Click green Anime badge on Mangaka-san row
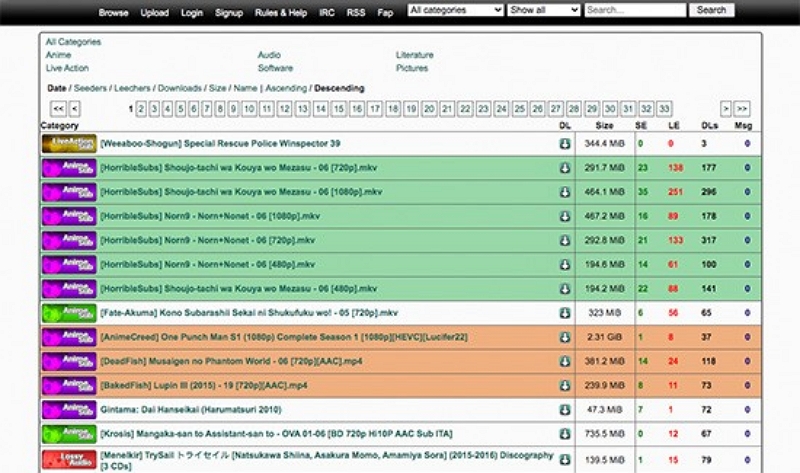 point(69,434)
